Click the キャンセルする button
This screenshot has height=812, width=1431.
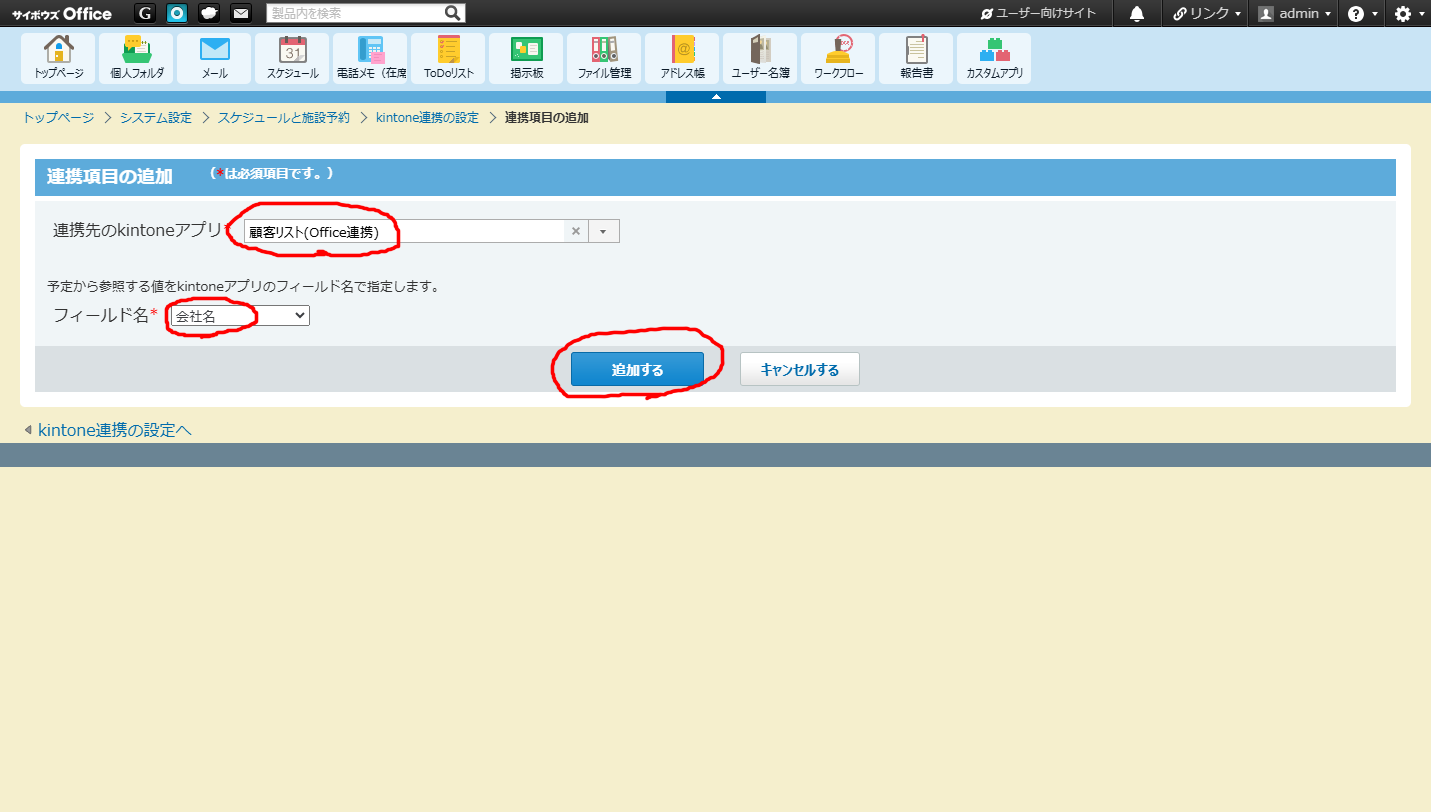click(x=800, y=369)
